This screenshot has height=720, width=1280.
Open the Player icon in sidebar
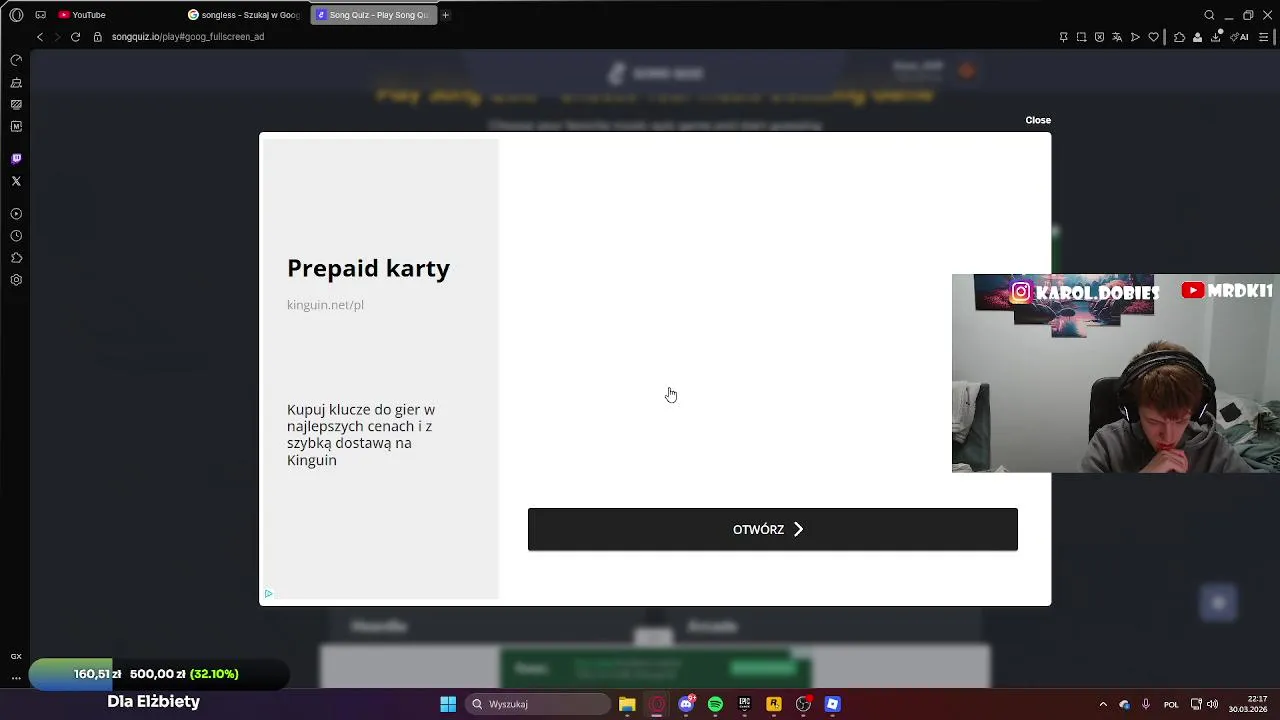pyautogui.click(x=16, y=214)
